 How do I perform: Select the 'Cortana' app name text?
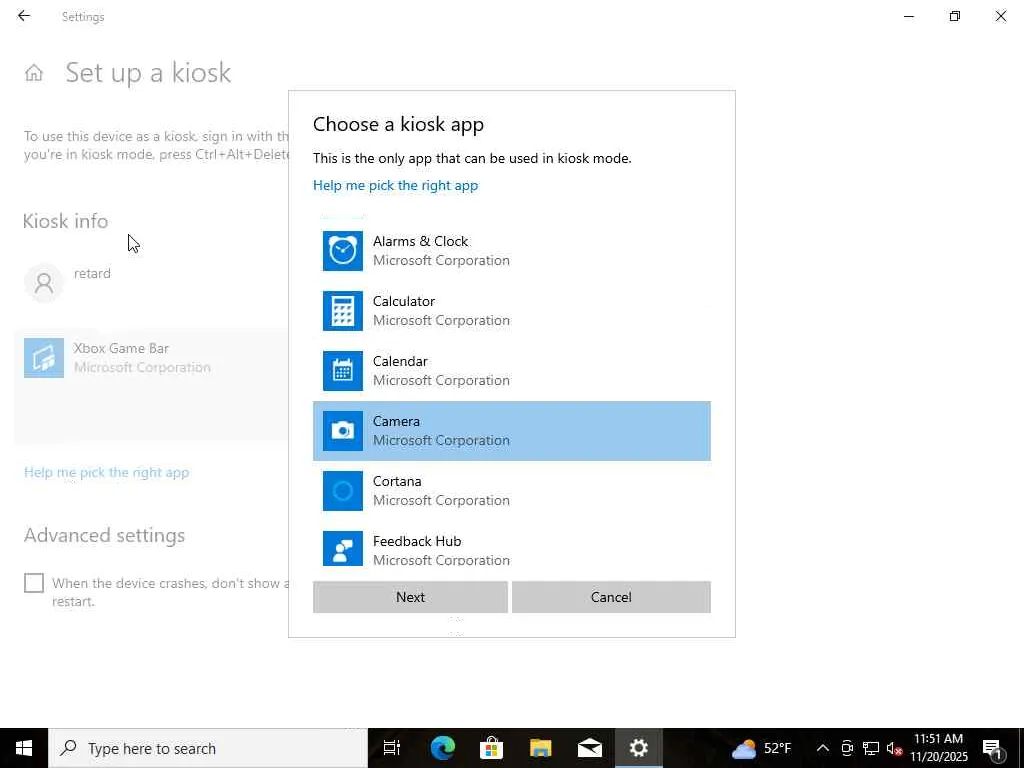pos(397,481)
